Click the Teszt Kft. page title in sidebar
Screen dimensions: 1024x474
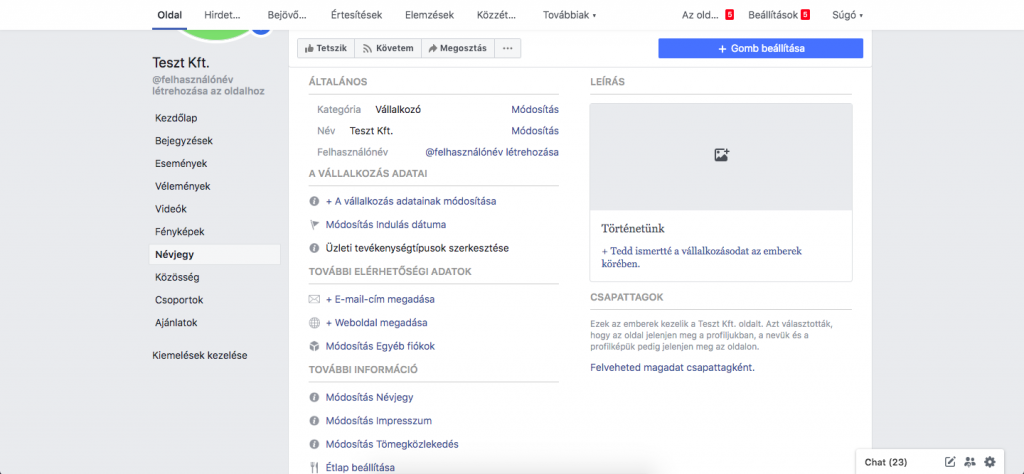pyautogui.click(x=180, y=63)
